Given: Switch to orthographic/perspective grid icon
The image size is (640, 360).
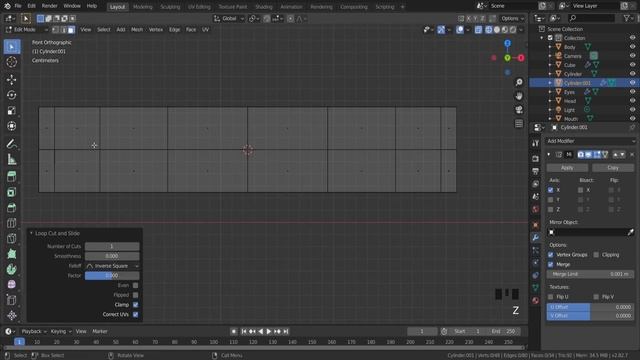Looking at the screenshot, I should 519,124.
